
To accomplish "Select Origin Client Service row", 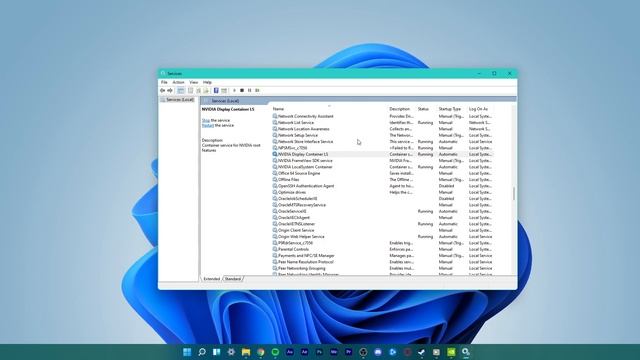I will [x=382, y=230].
